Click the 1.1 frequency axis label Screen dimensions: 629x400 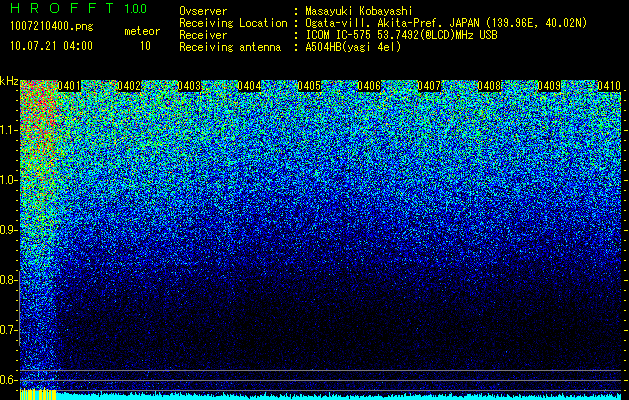[x=7, y=130]
